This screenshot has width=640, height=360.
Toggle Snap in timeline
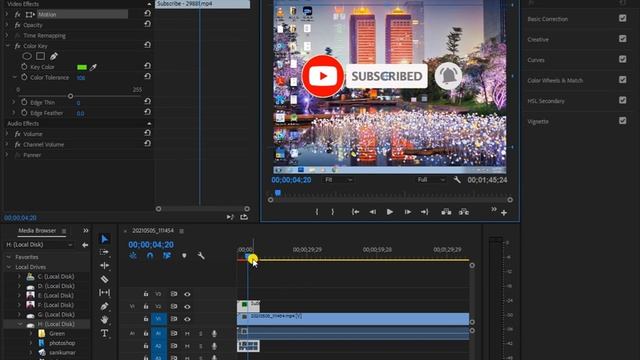(x=150, y=256)
